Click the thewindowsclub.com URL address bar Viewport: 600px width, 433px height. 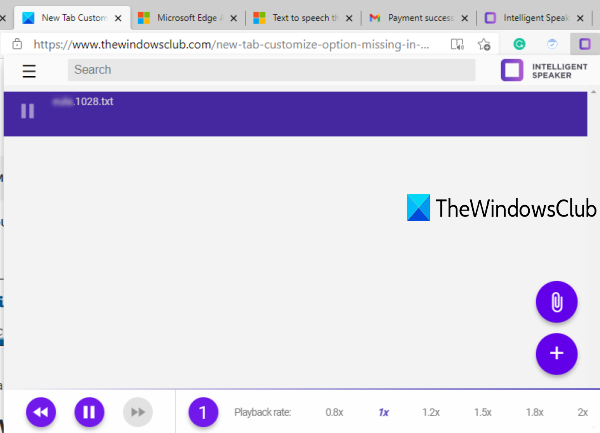pos(232,44)
